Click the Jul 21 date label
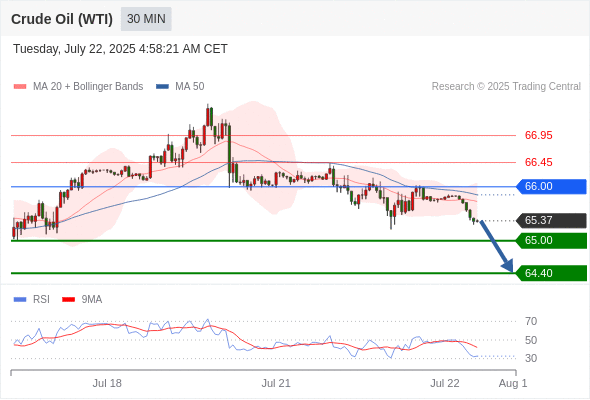Image resolution: width=590 pixels, height=400 pixels. click(x=276, y=383)
